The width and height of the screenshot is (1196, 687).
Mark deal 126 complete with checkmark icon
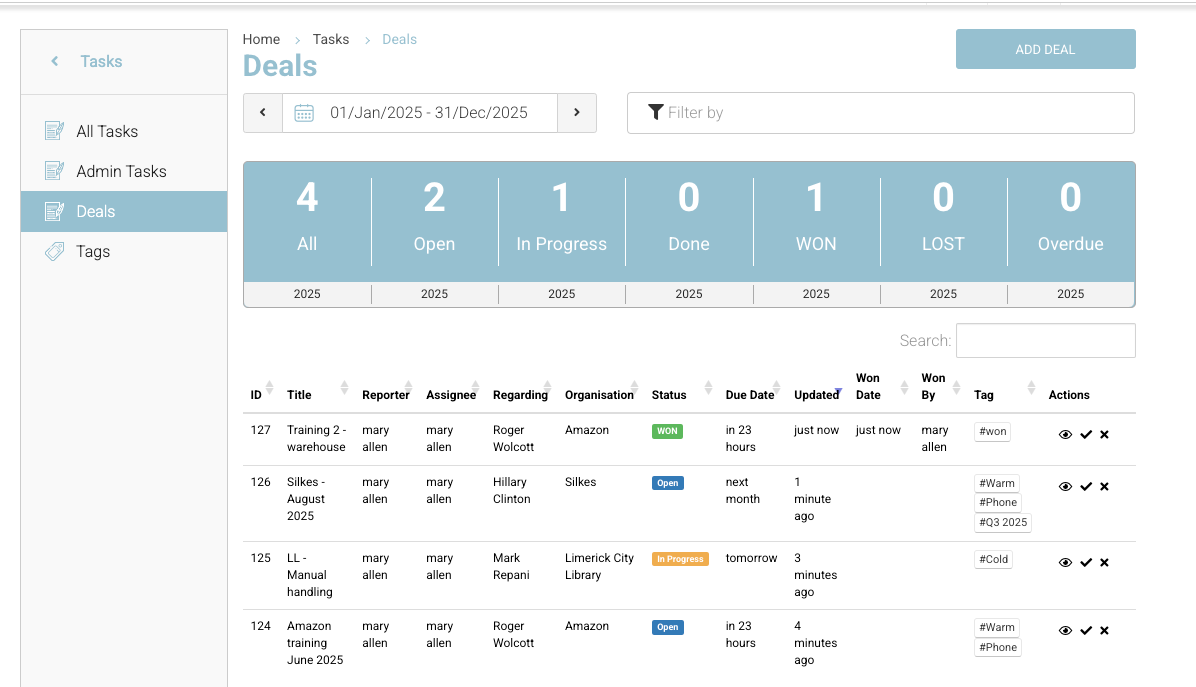click(1086, 487)
